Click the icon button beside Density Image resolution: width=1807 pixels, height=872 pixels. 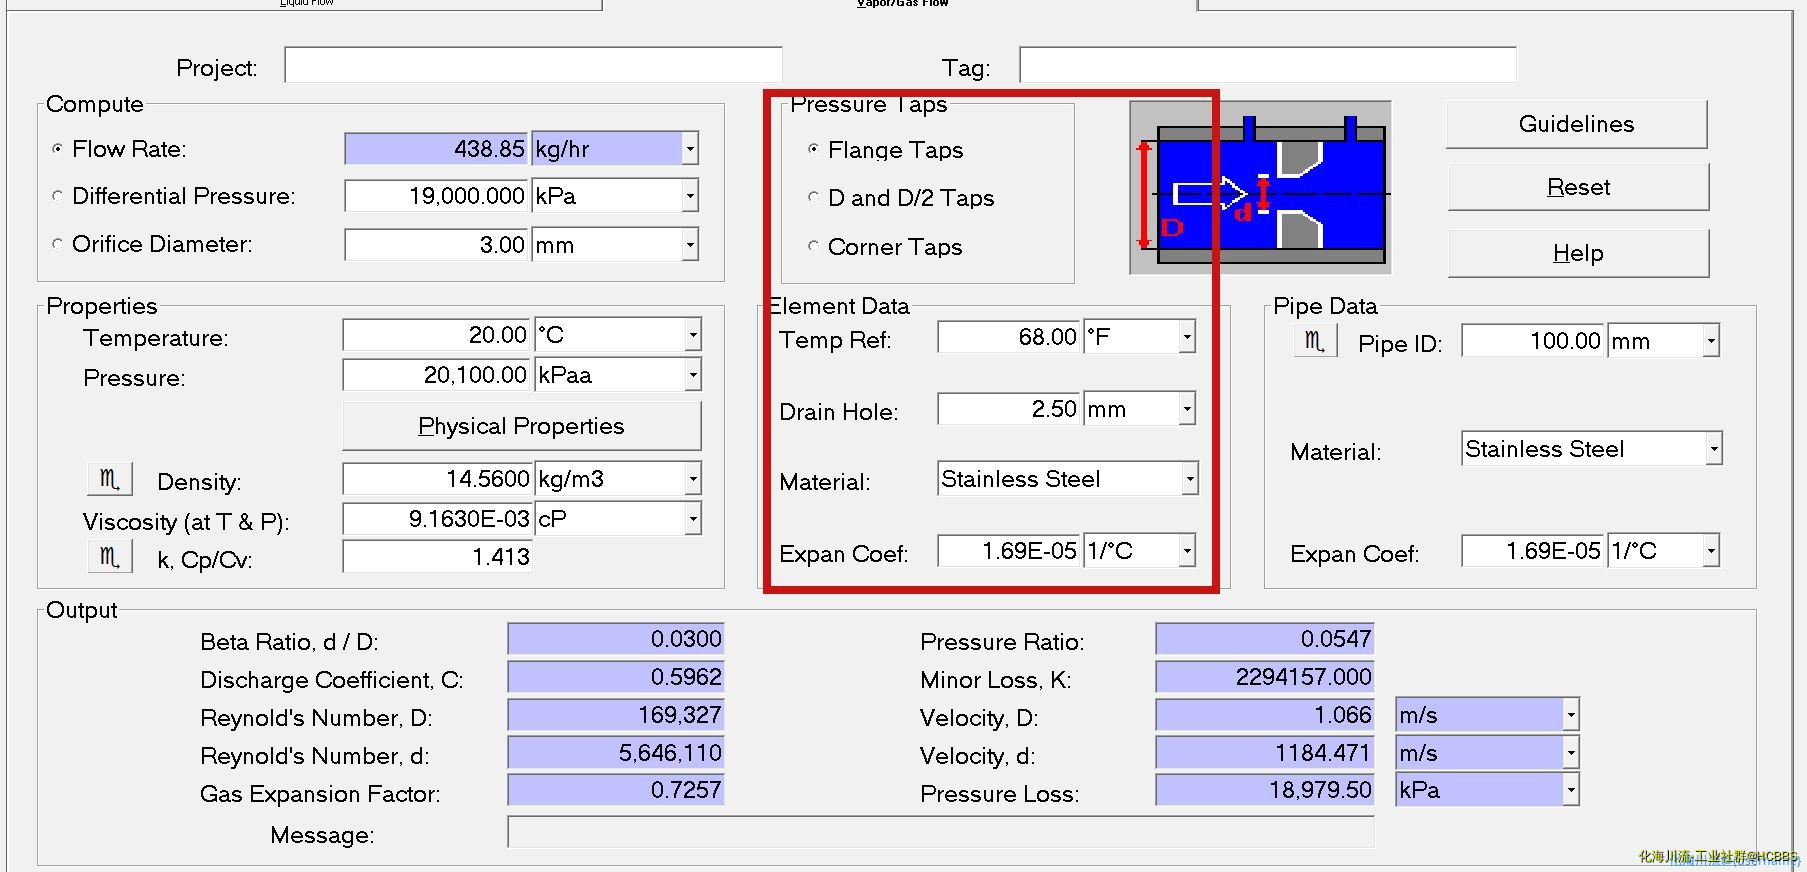point(110,479)
